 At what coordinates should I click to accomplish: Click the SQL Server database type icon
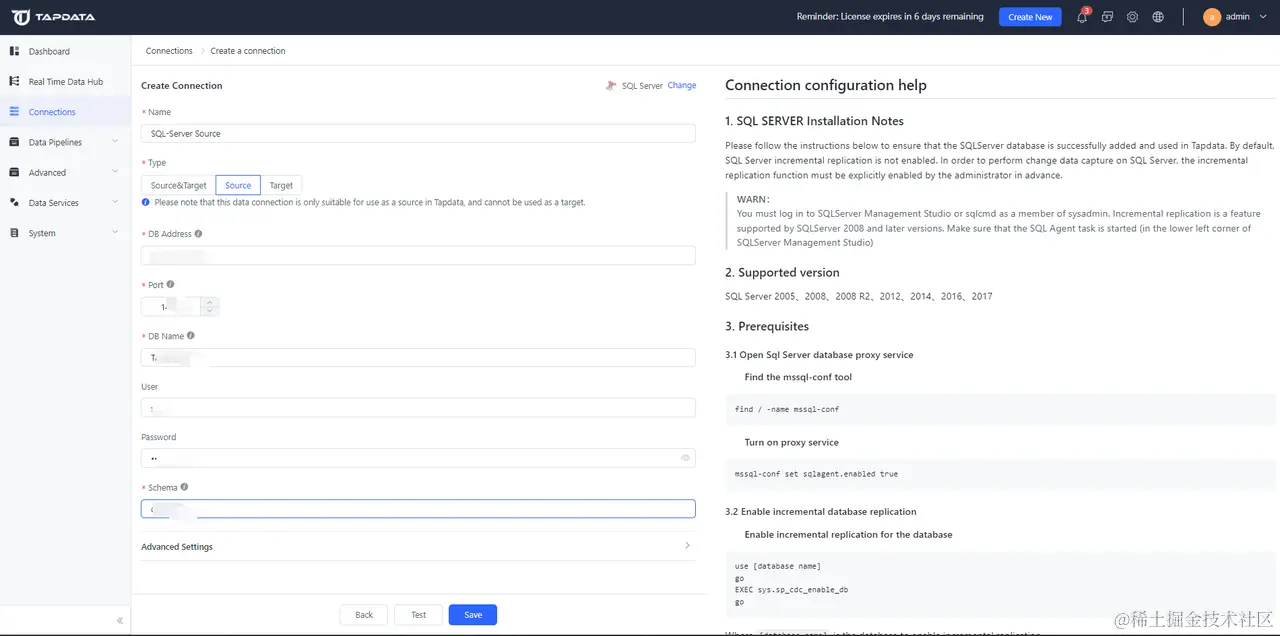pos(611,86)
